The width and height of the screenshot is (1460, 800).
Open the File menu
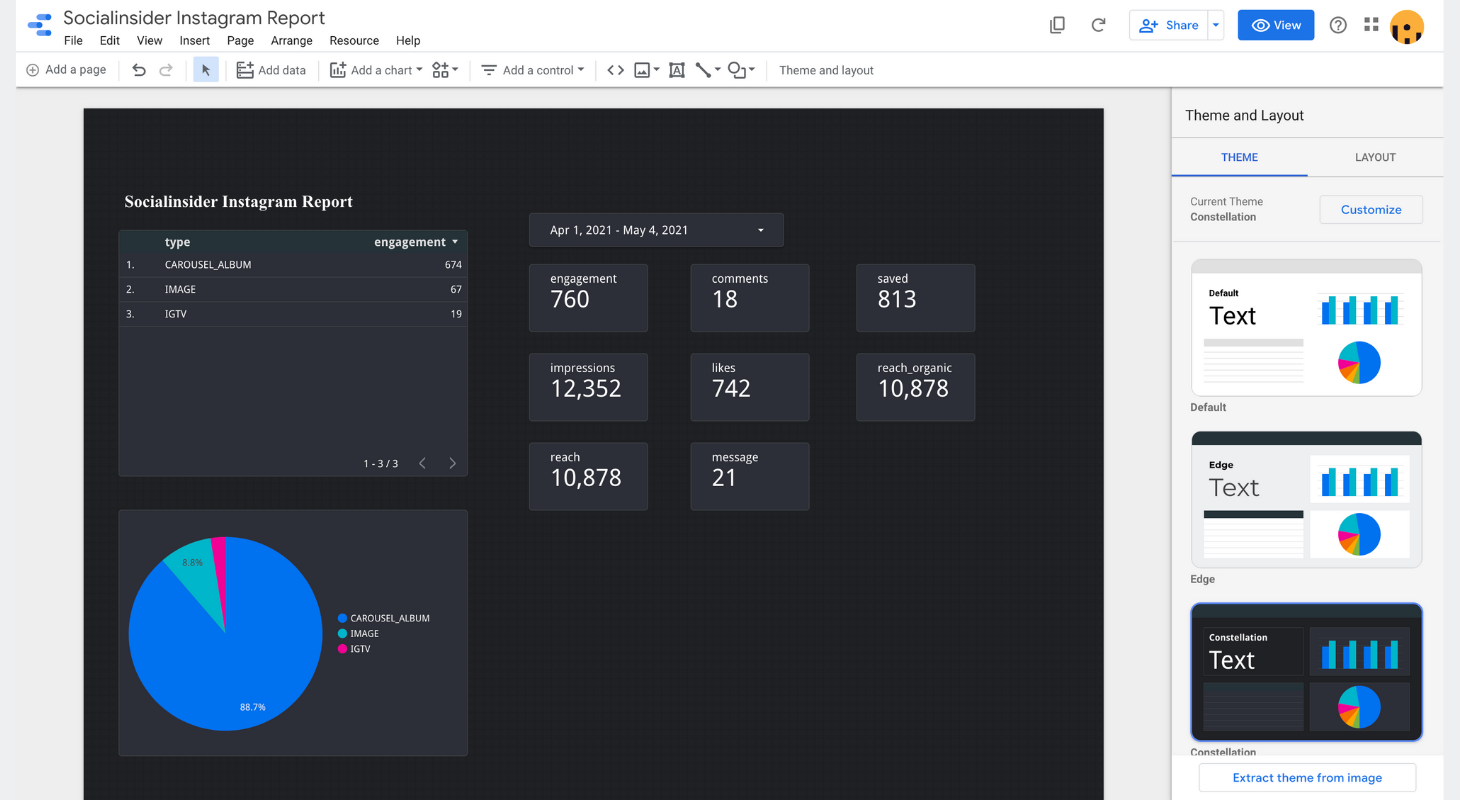pyautogui.click(x=73, y=41)
